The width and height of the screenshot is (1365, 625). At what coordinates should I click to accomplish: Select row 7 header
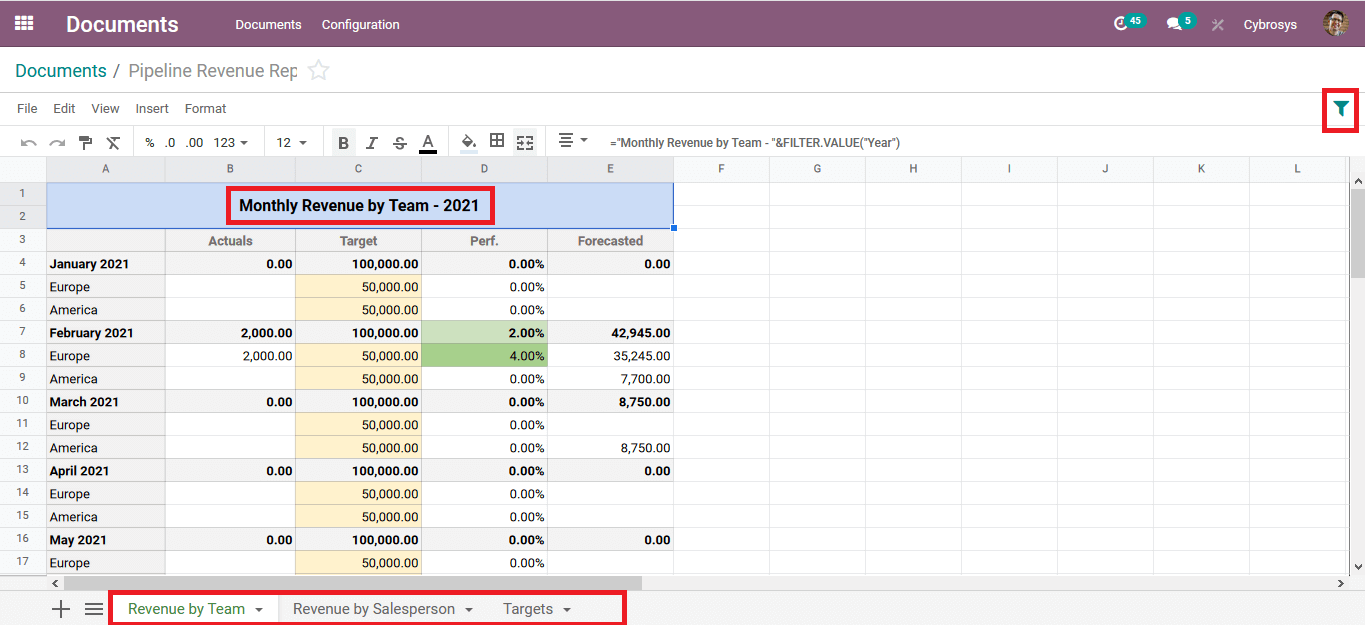23,332
